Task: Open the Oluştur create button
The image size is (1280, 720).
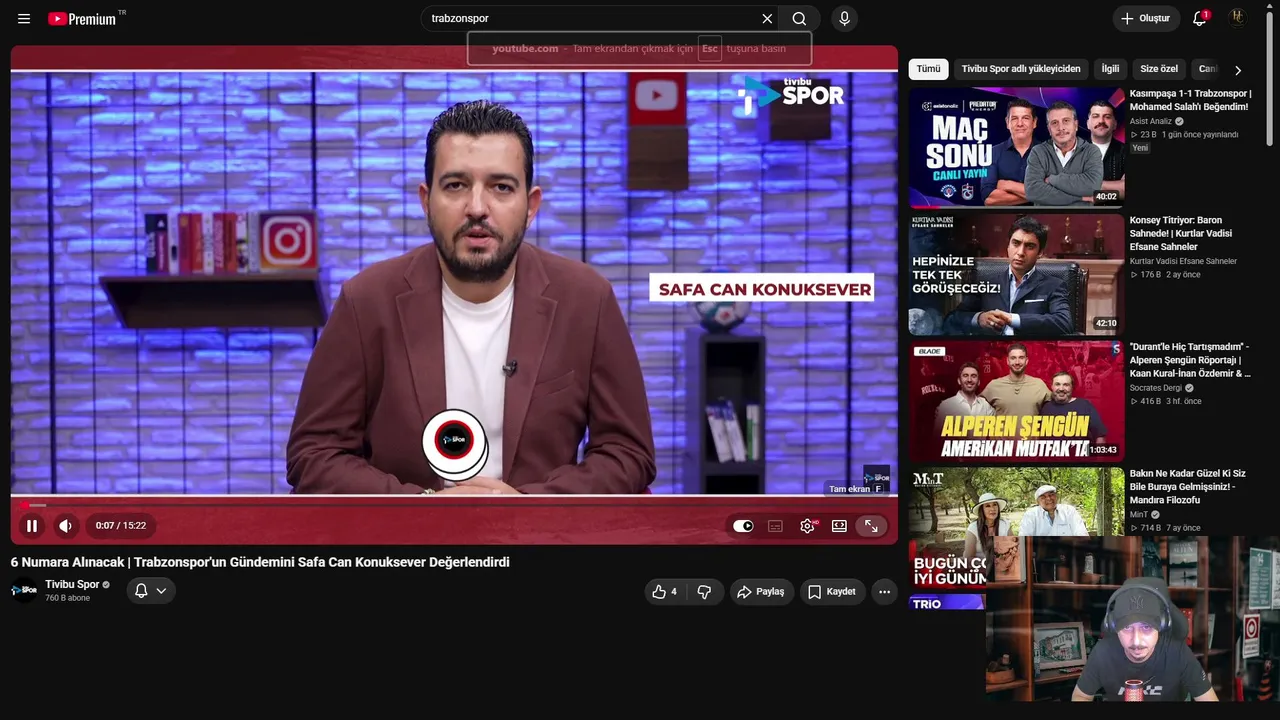Action: (x=1146, y=19)
